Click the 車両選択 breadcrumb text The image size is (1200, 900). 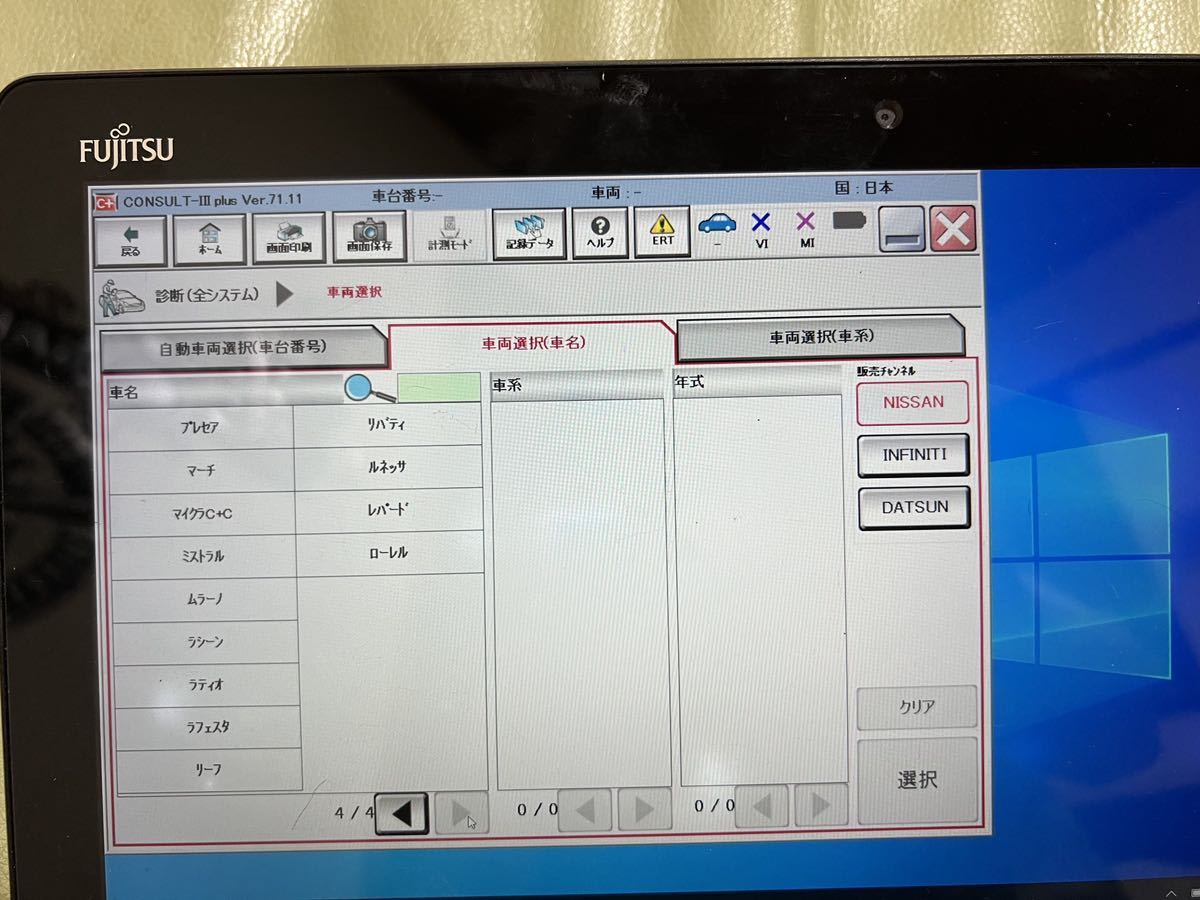point(354,292)
